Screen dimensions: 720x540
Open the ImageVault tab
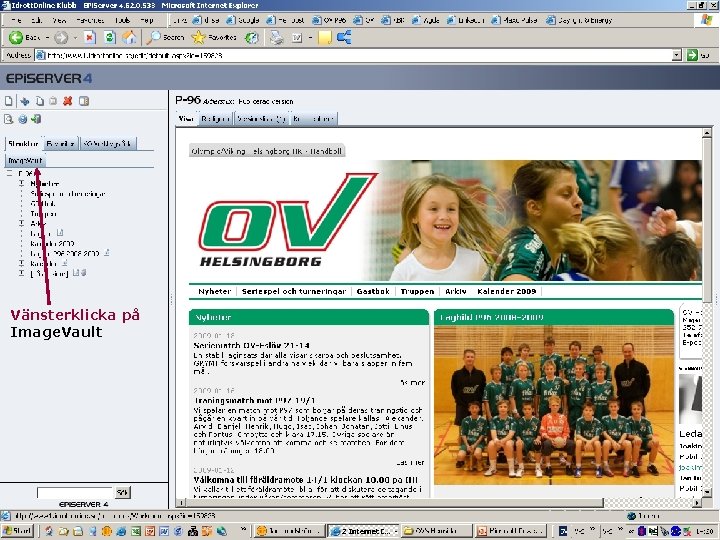click(x=25, y=161)
